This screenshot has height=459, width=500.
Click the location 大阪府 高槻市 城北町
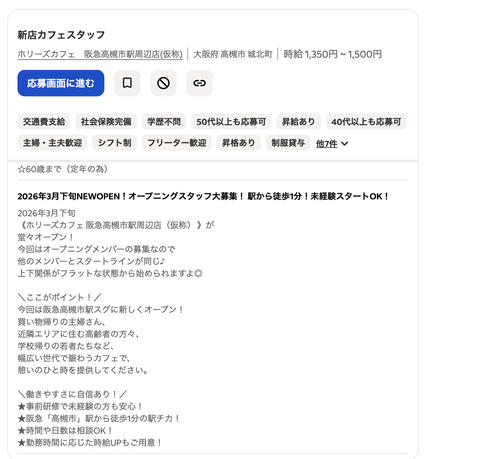[233, 54]
